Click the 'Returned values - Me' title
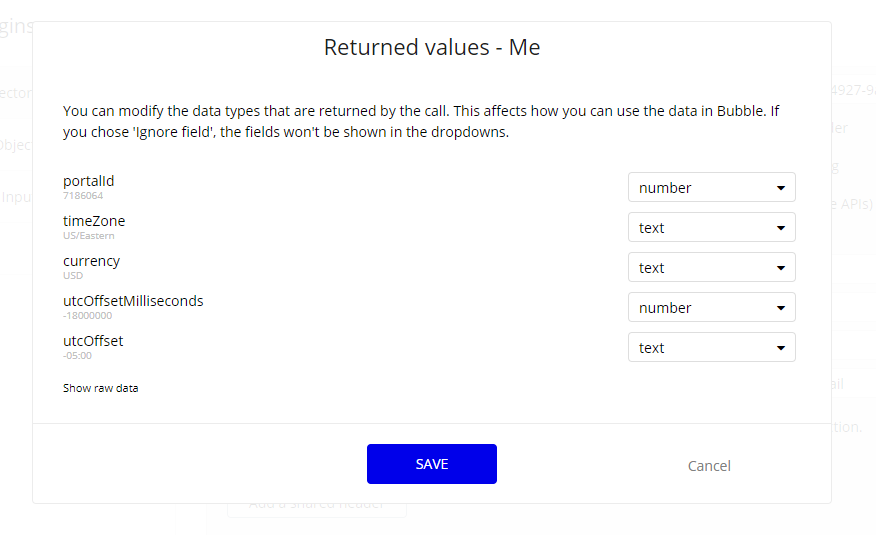The height and width of the screenshot is (535, 876). click(432, 47)
